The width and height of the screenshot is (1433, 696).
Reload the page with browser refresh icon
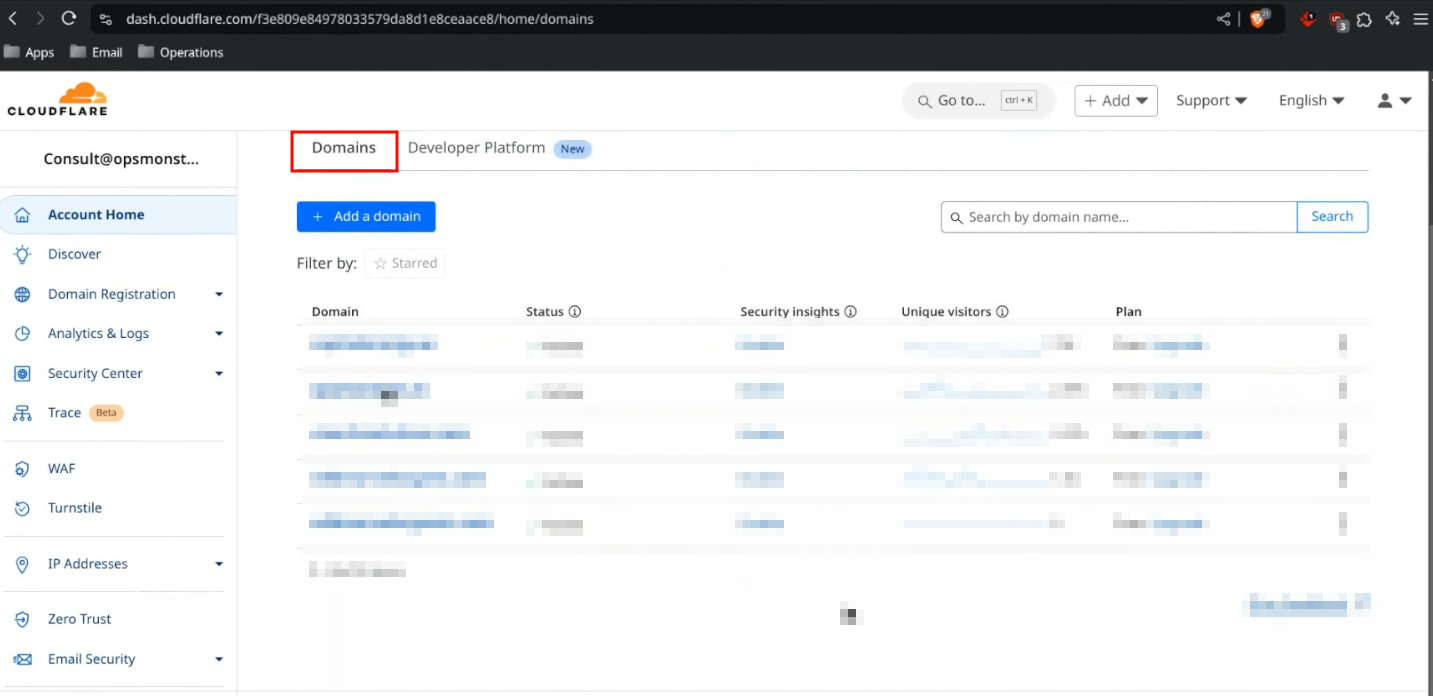point(69,18)
